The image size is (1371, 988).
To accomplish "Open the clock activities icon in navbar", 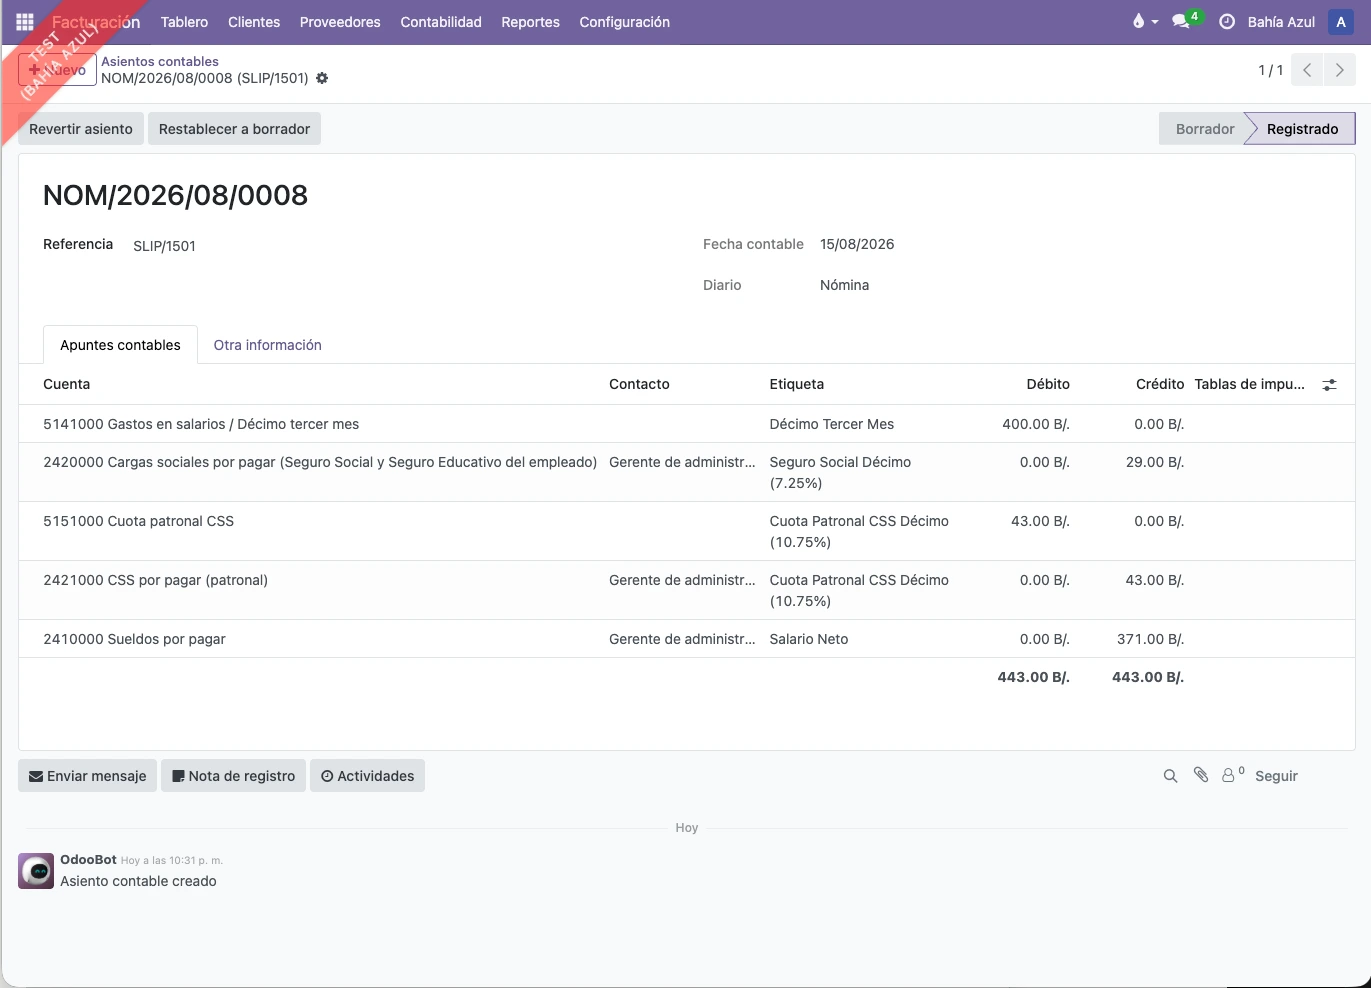I will tap(1227, 22).
